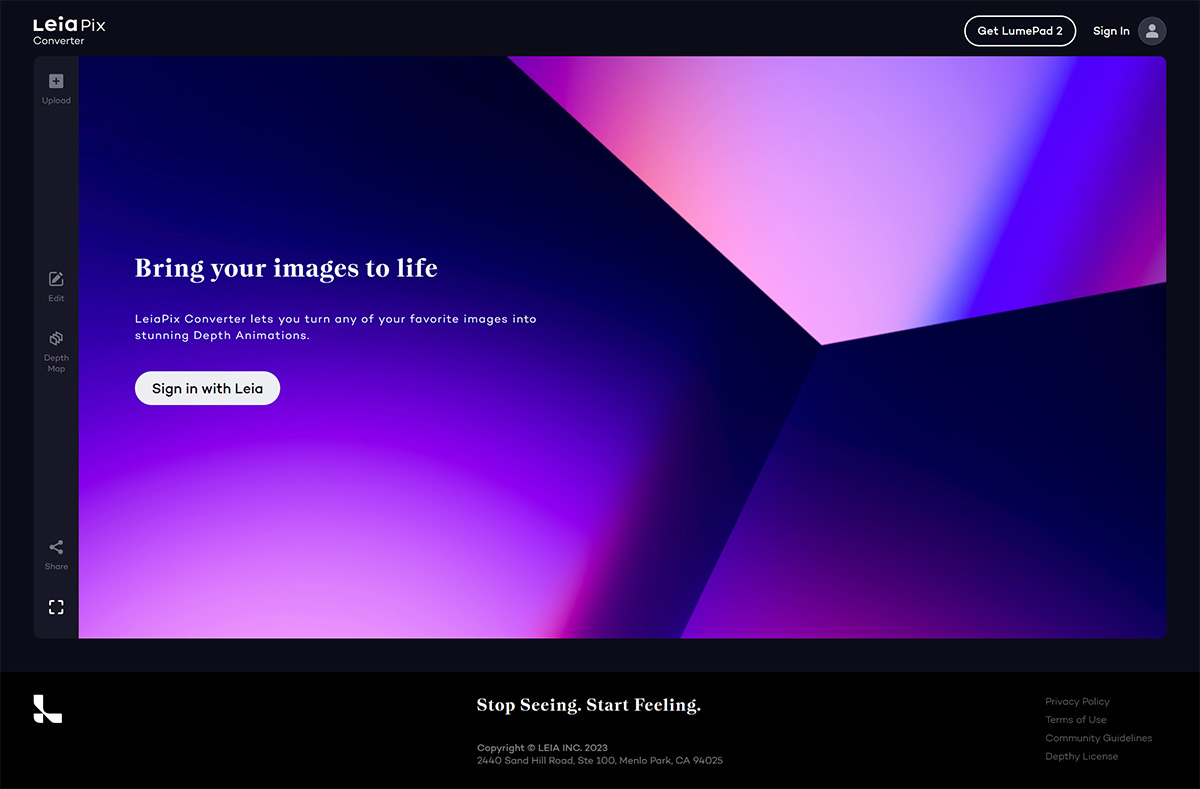Click the Sand Hill Road address text
This screenshot has width=1200, height=789.
click(599, 761)
